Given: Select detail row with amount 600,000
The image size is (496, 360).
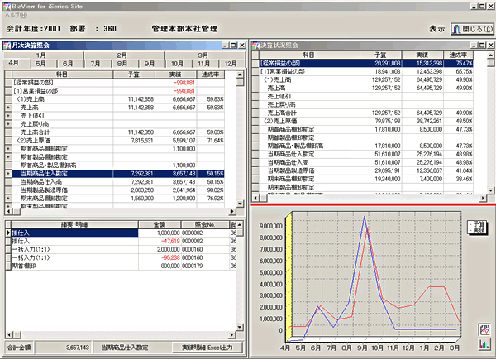Looking at the screenshot, I should coord(121,266).
